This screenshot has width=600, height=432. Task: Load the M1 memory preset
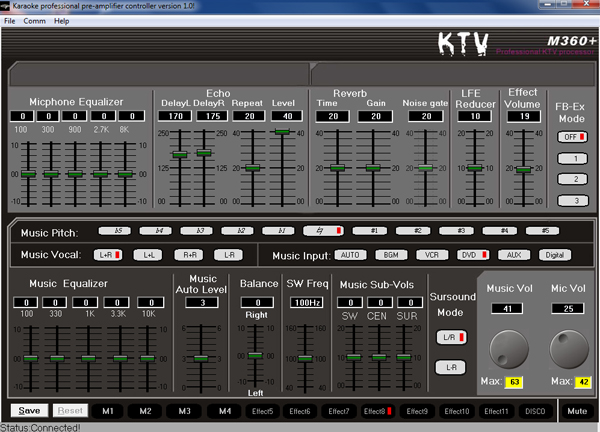[108, 410]
